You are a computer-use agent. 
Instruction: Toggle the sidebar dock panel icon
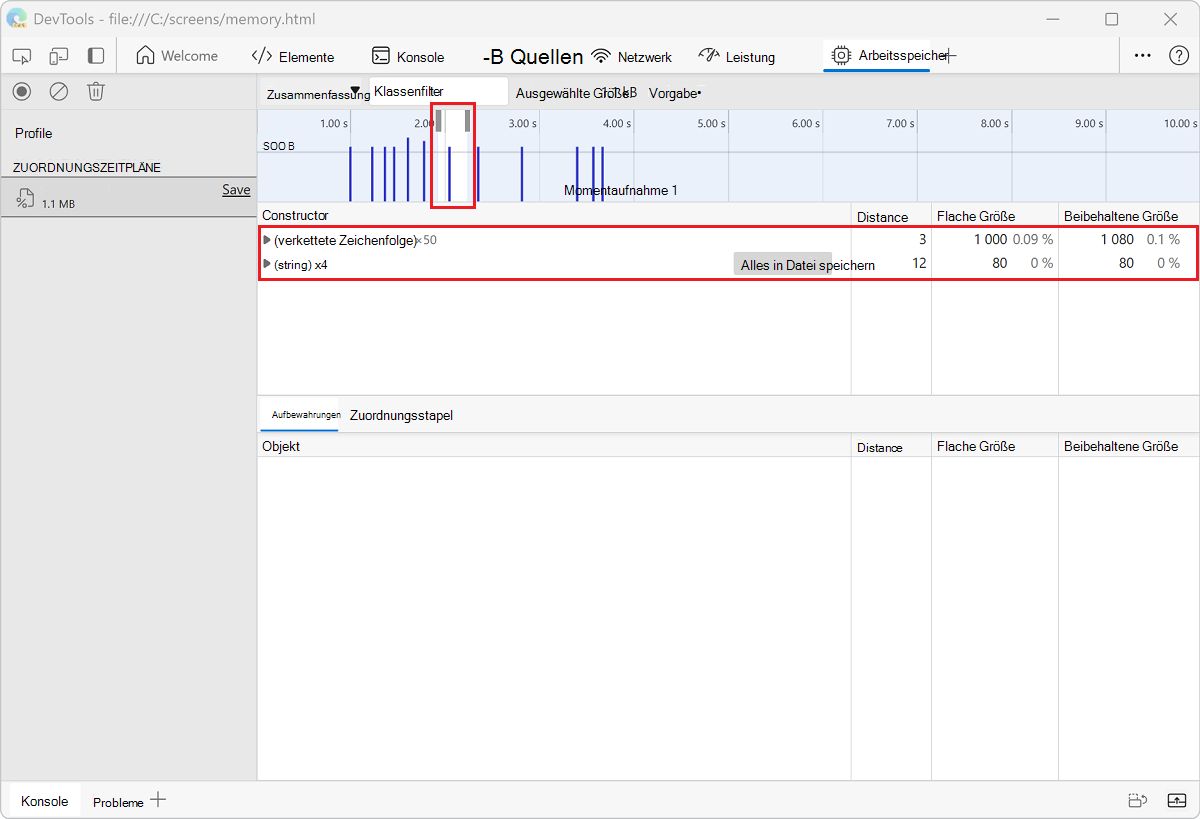click(96, 56)
